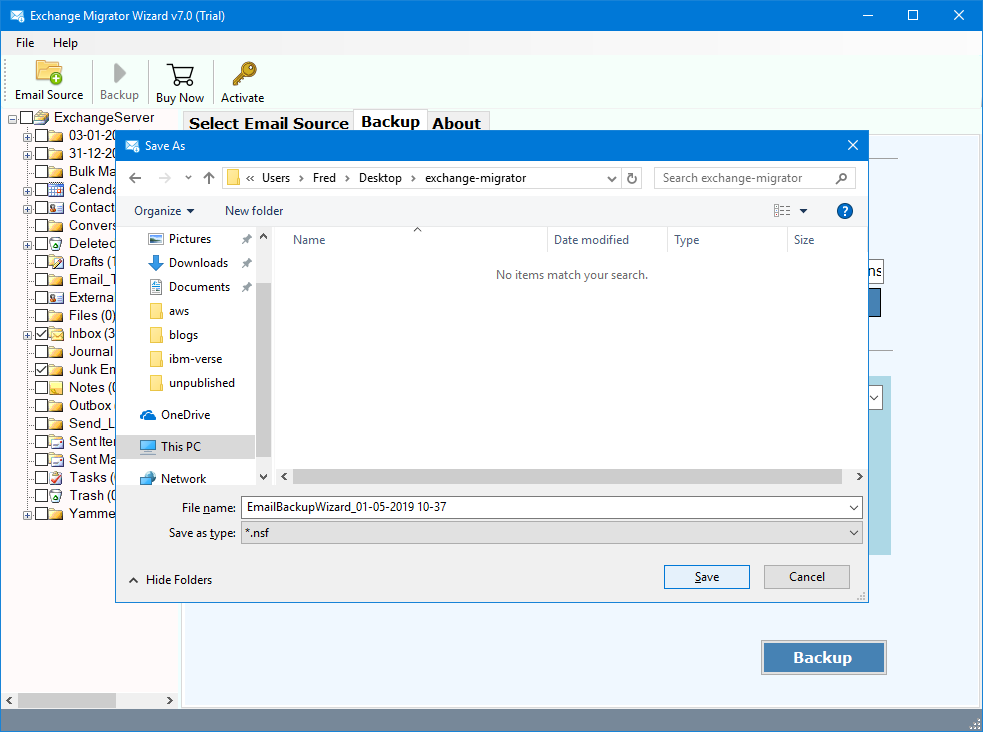This screenshot has height=732, width=983.
Task: Cancel the Save As dialog
Action: (x=807, y=577)
